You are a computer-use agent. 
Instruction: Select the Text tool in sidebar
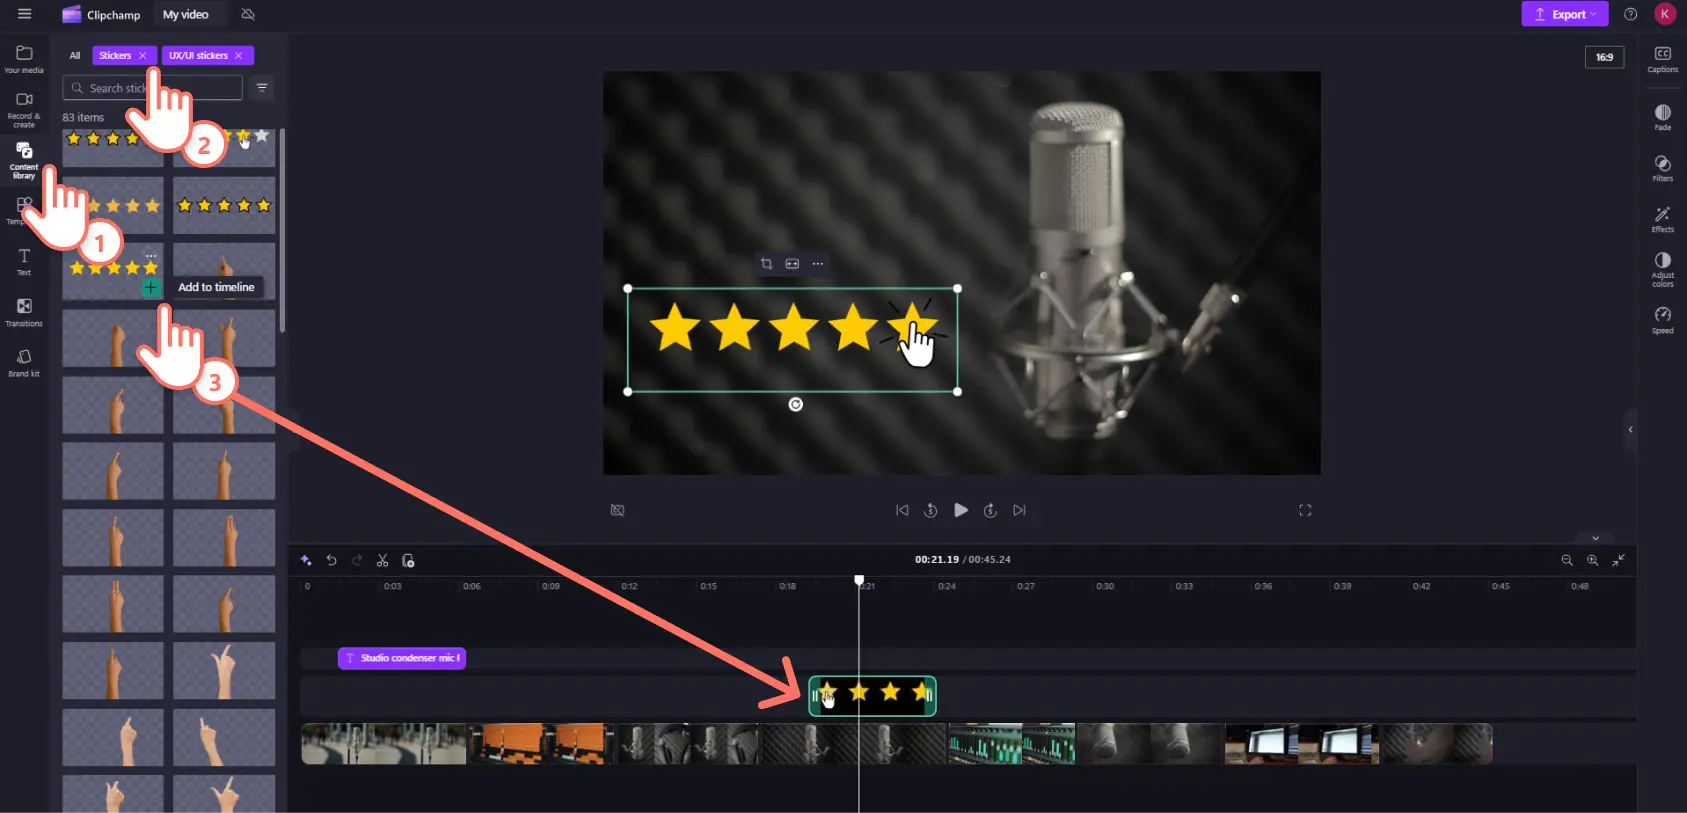(x=24, y=261)
